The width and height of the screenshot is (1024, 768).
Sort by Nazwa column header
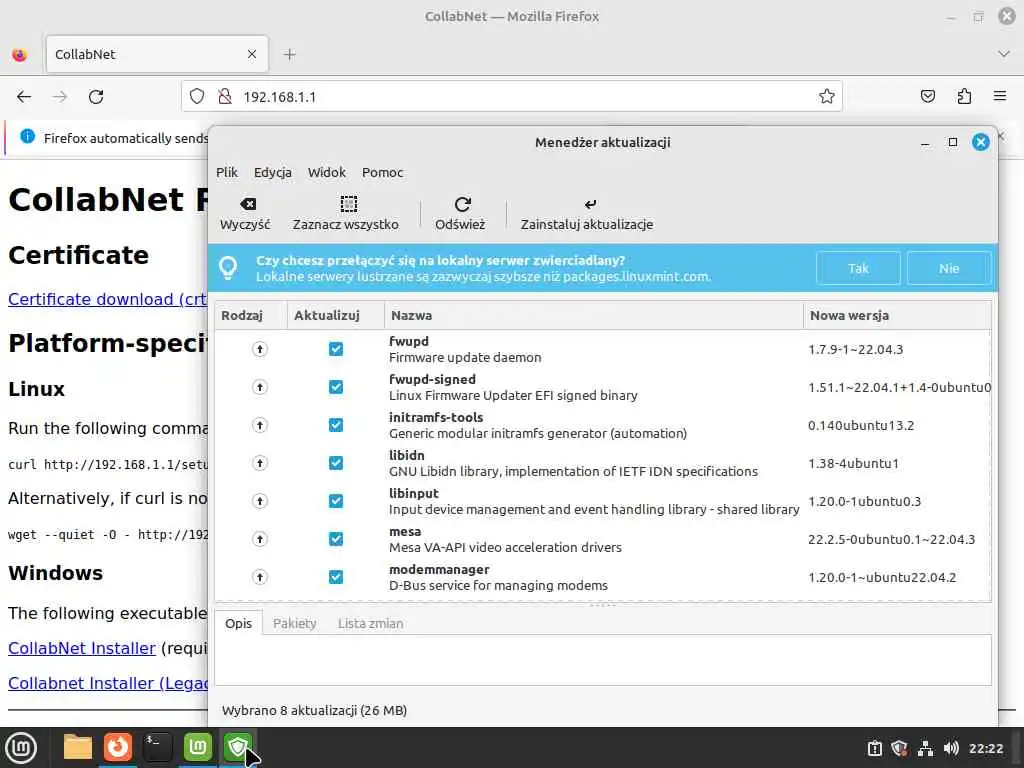(594, 315)
